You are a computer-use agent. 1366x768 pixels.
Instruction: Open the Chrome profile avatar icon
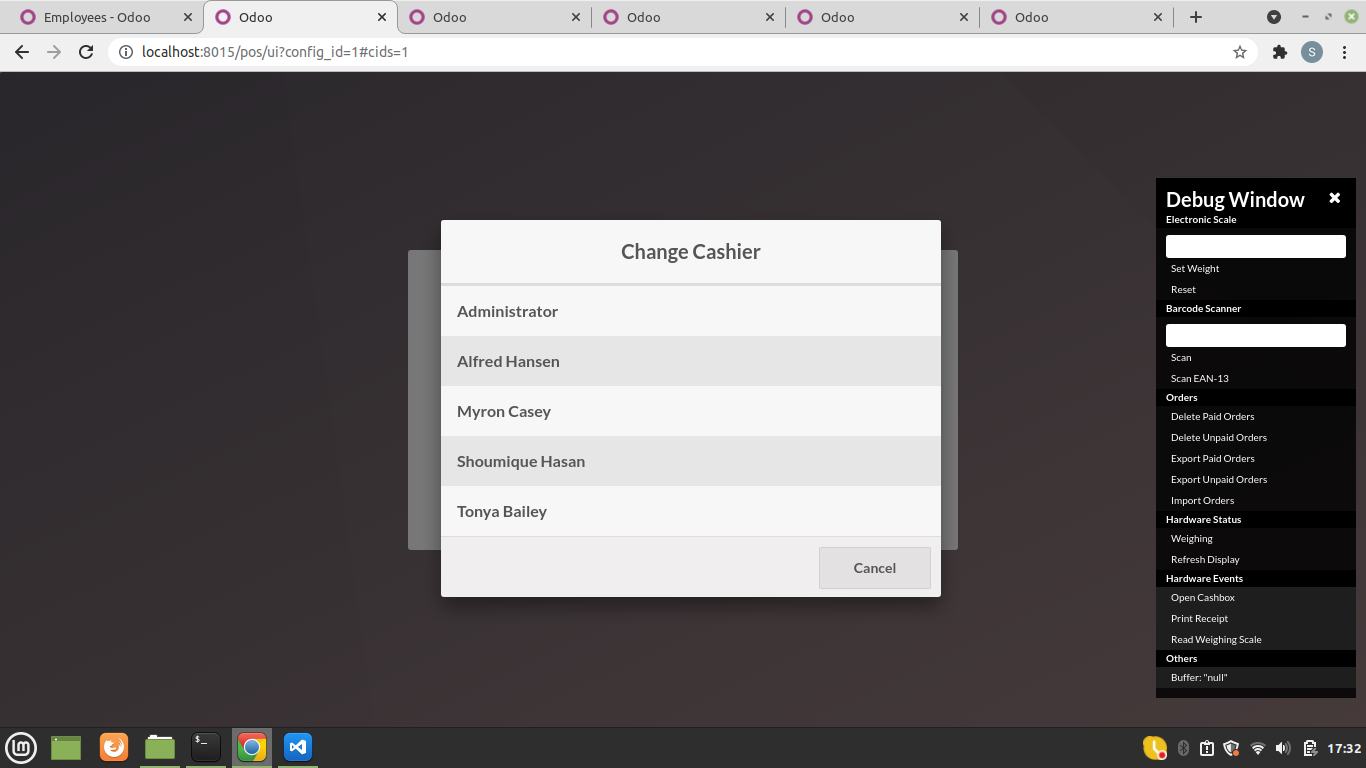(x=1312, y=51)
